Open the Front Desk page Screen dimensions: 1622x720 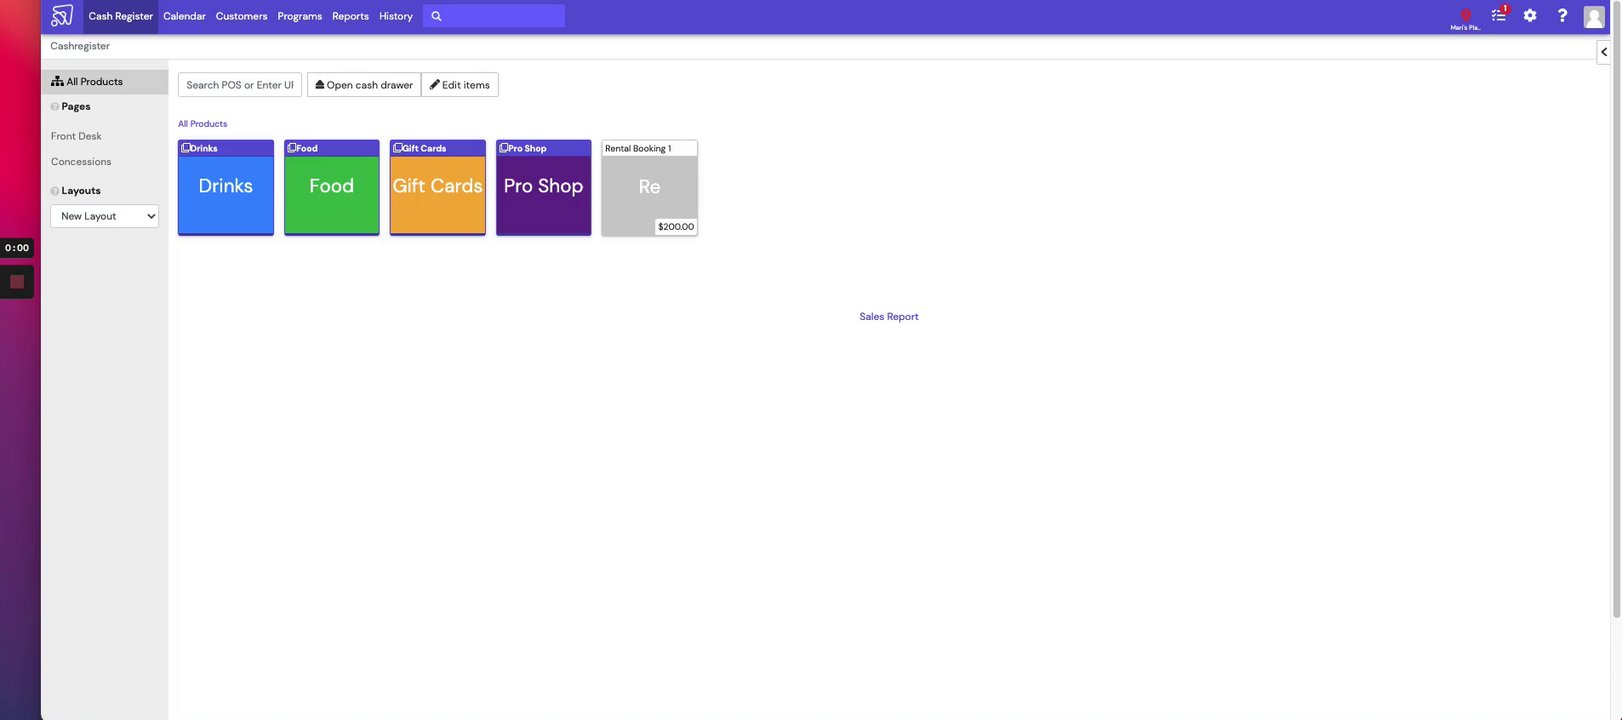tap(76, 136)
